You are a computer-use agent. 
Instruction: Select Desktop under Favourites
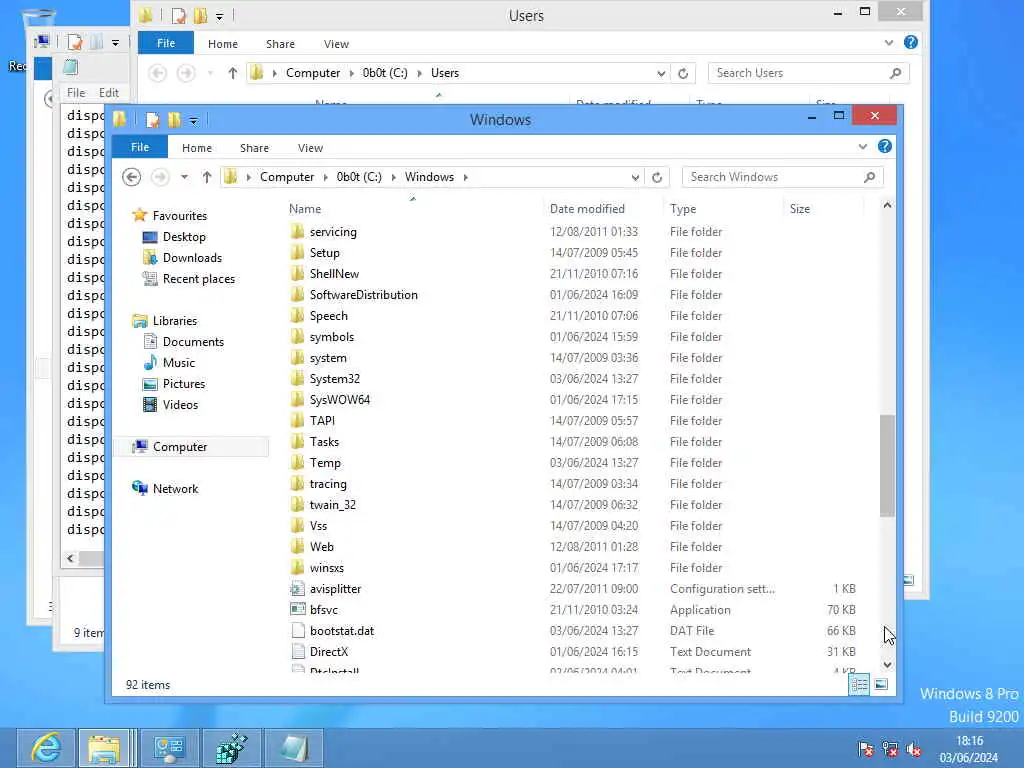click(x=184, y=237)
